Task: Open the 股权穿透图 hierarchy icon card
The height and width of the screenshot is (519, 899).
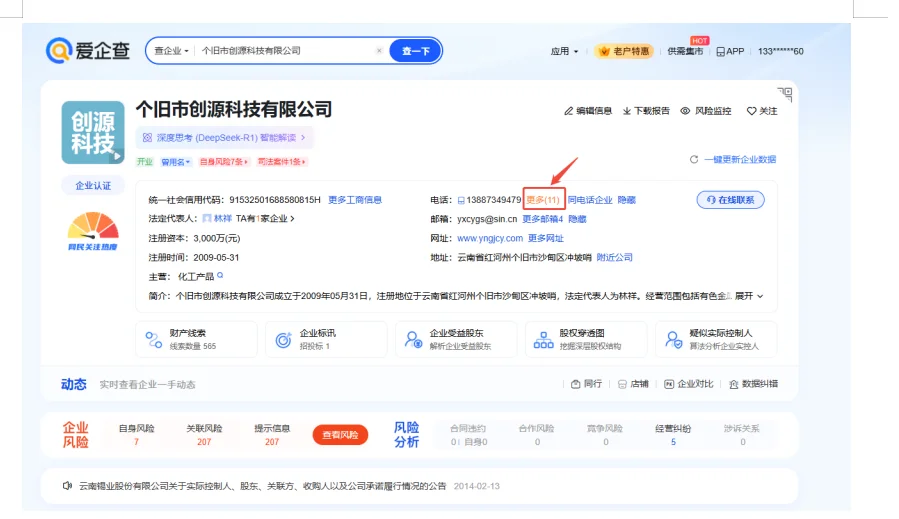Action: click(586, 339)
